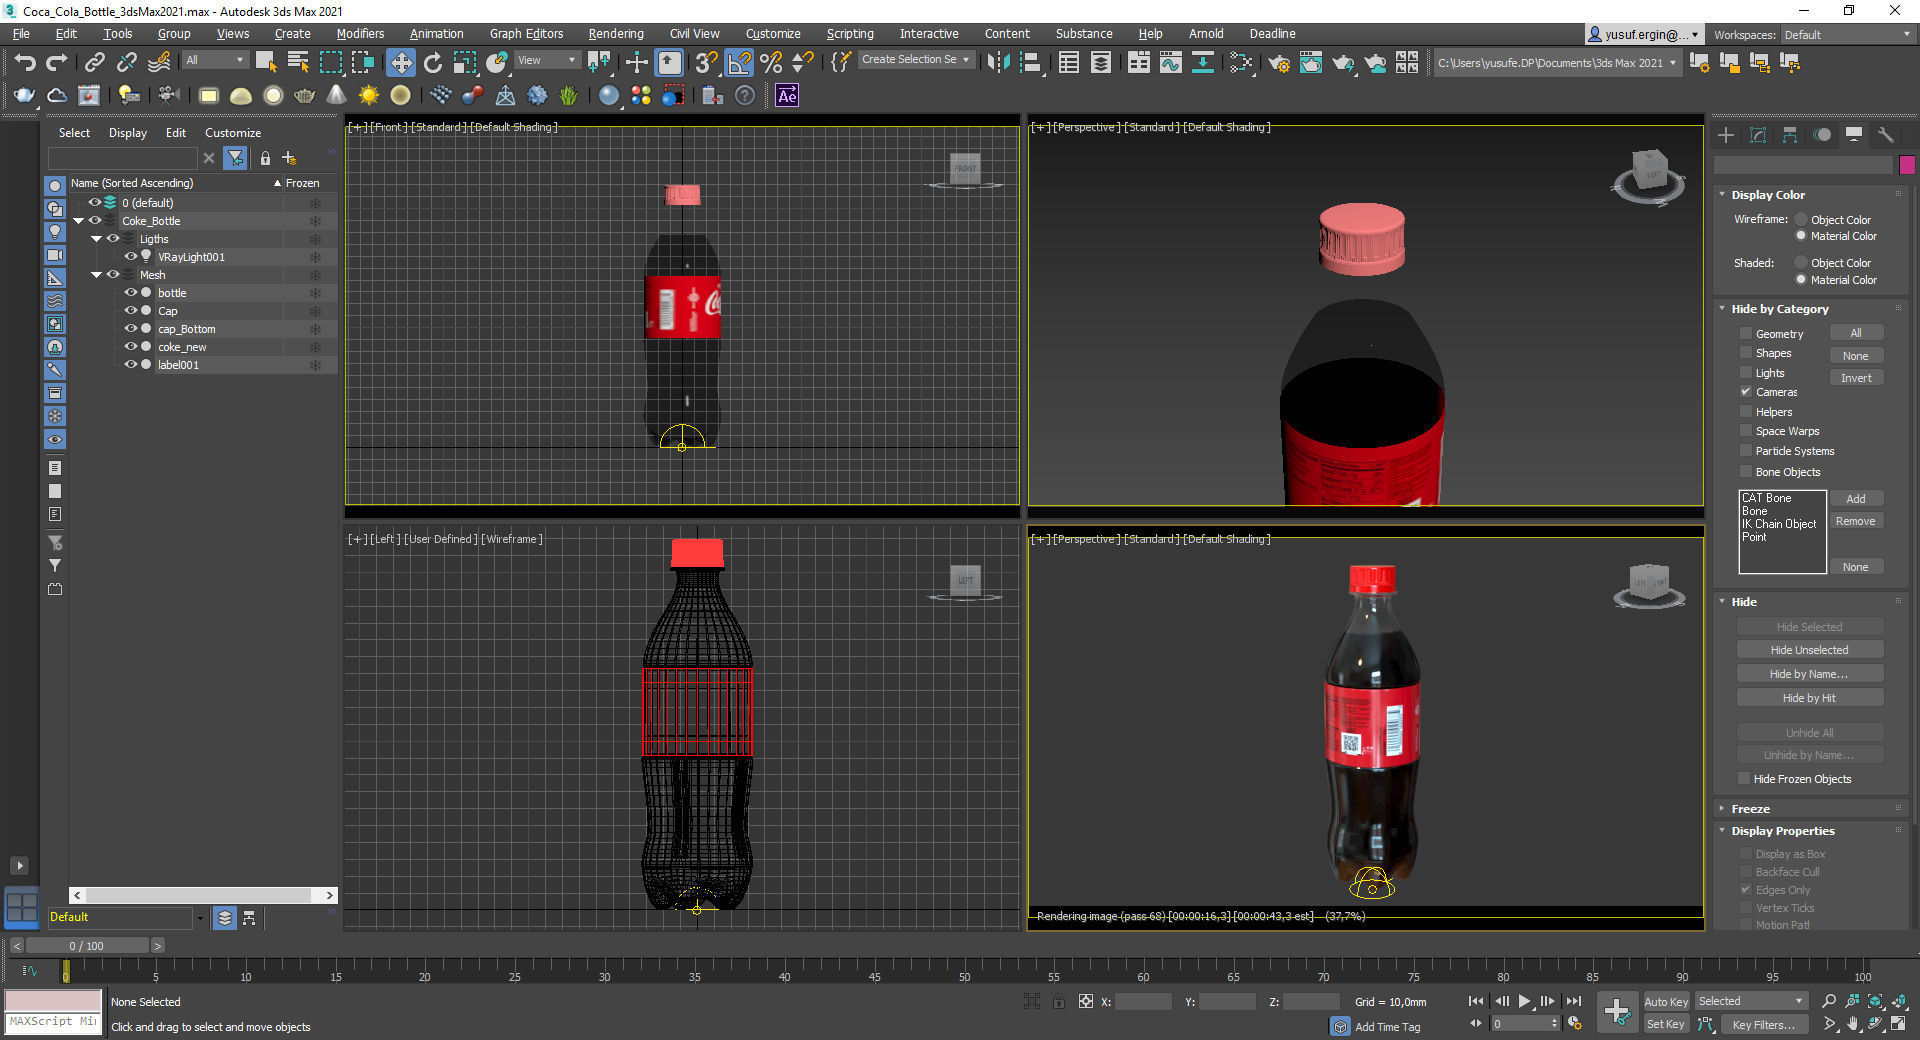The image size is (1920, 1040).
Task: Jump to the end frame
Action: pos(1573,1001)
